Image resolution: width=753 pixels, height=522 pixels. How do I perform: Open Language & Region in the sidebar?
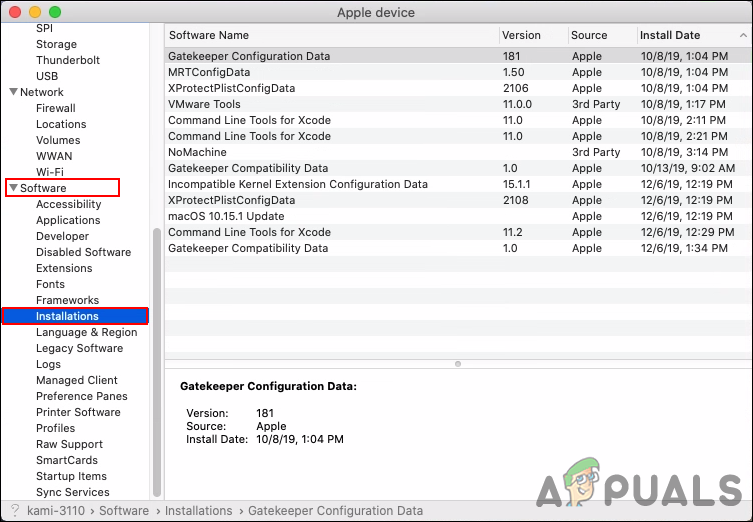point(86,332)
